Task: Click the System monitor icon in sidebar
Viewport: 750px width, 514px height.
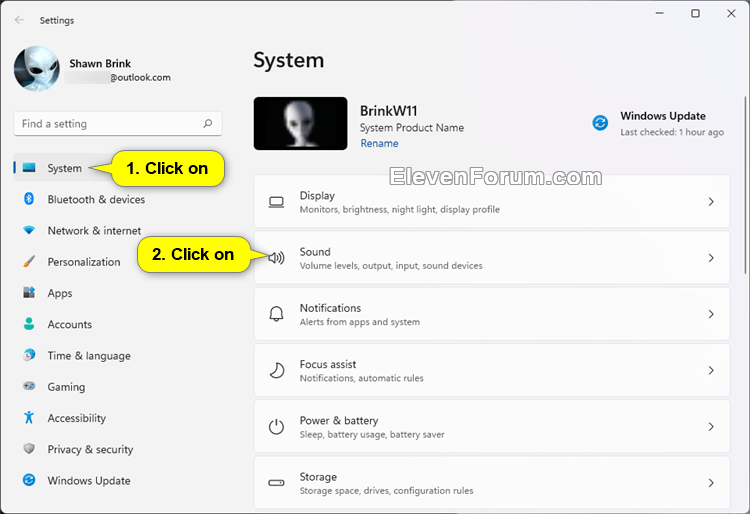Action: click(x=29, y=168)
